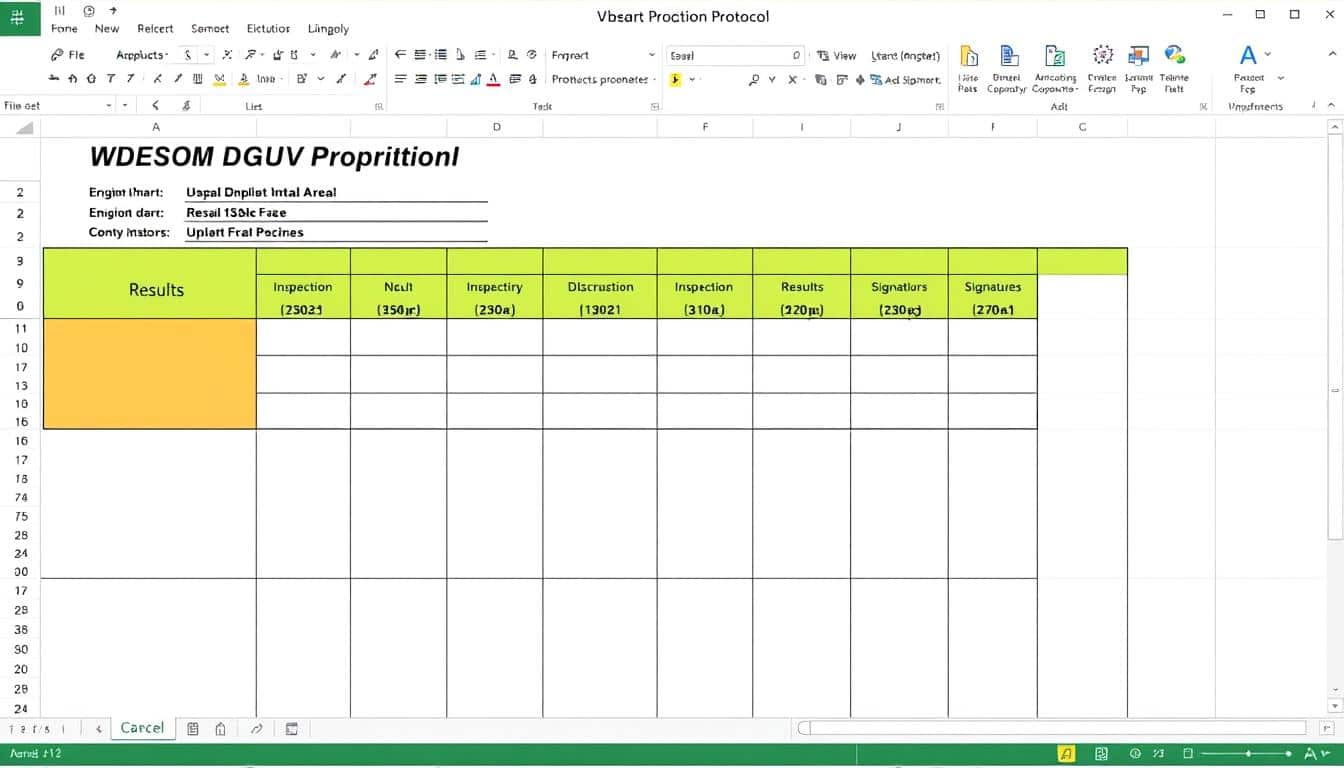The height and width of the screenshot is (768, 1344).
Task: Click the View button
Action: point(837,56)
